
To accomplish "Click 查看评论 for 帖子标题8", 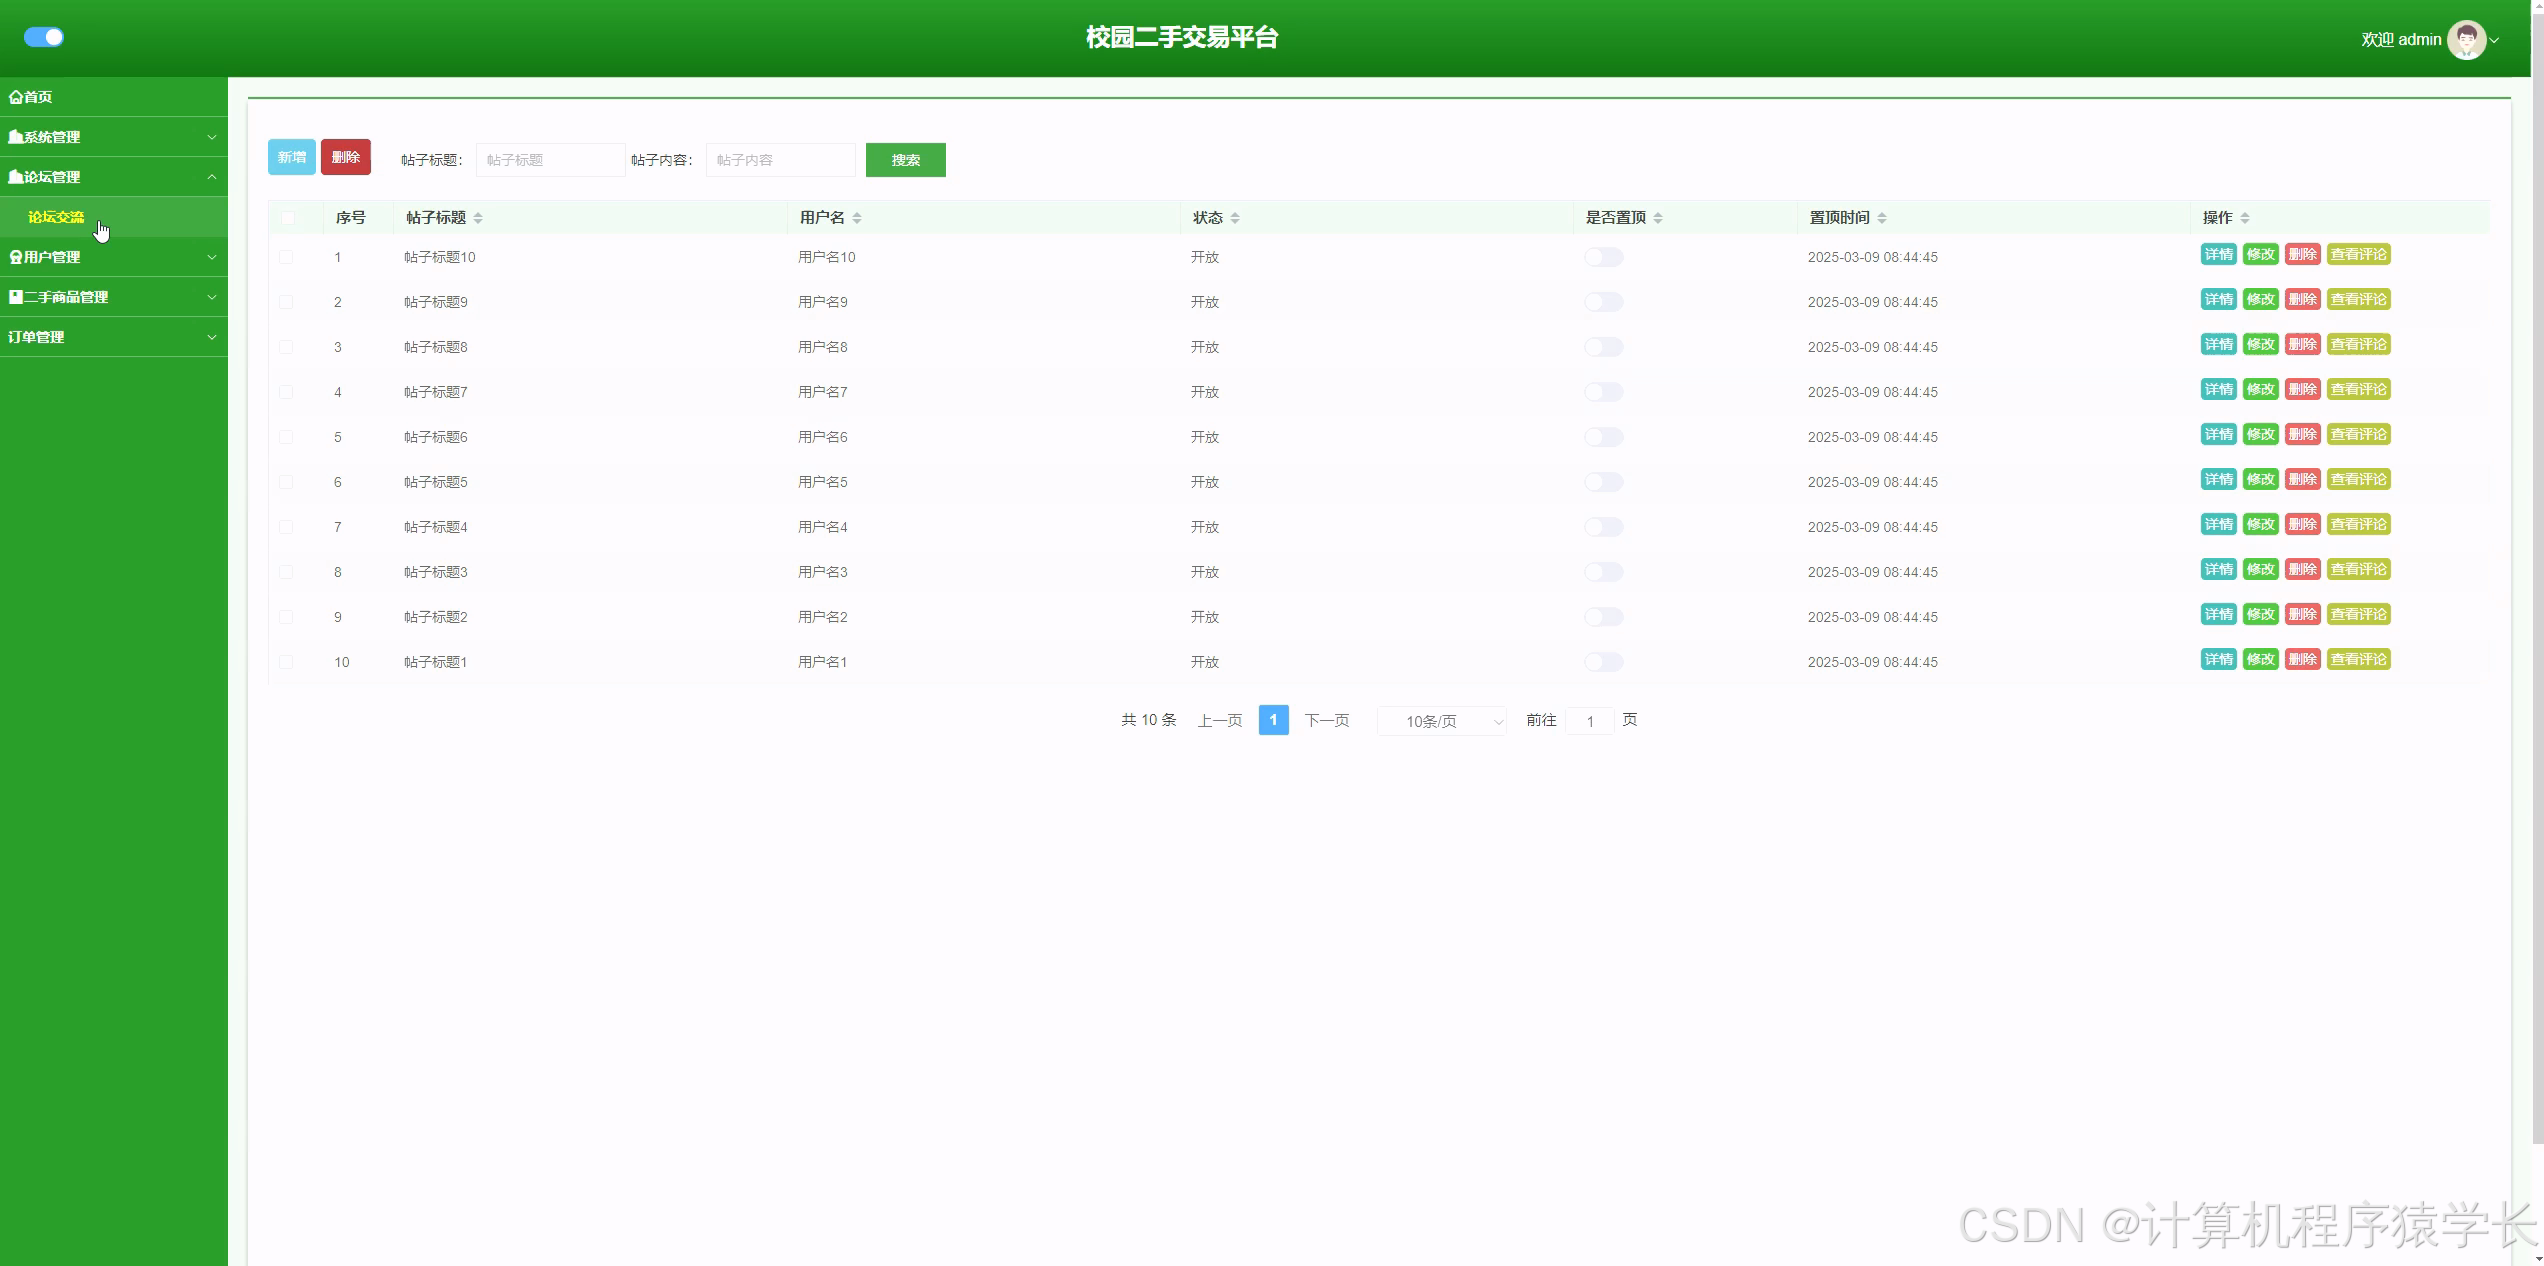I will 2358,345.
